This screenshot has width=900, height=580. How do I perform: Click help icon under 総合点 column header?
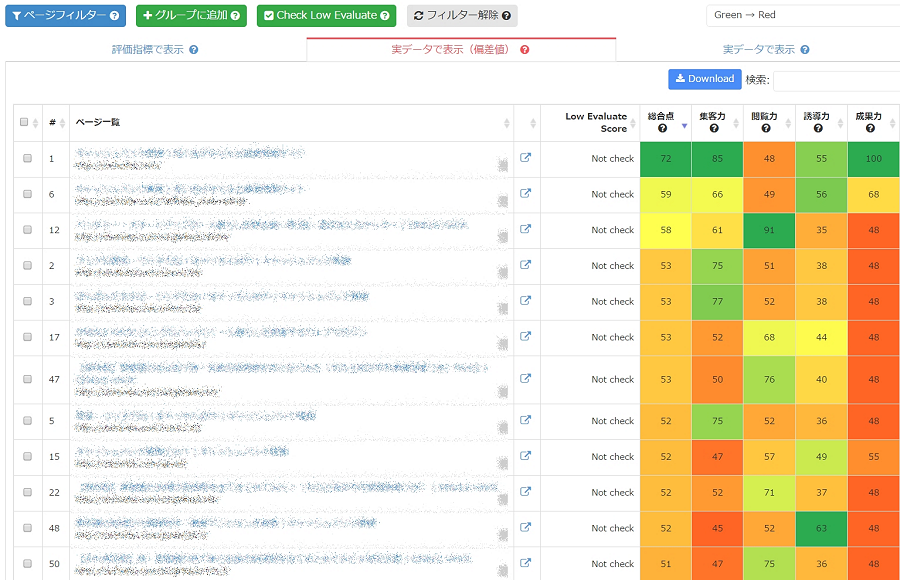point(662,128)
